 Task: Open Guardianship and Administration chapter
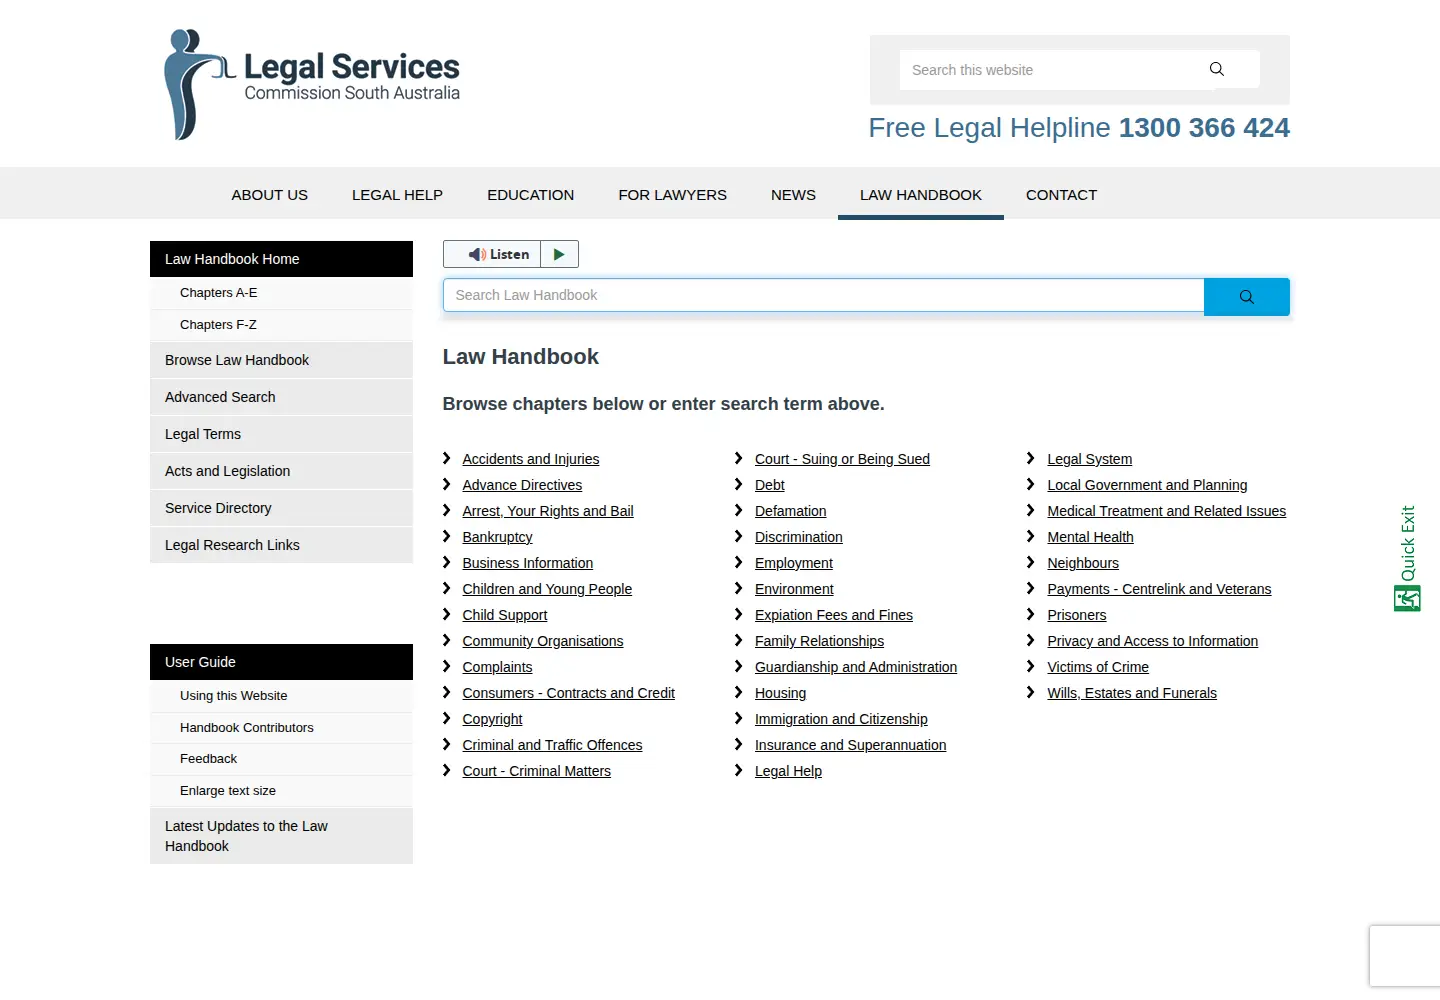(856, 667)
